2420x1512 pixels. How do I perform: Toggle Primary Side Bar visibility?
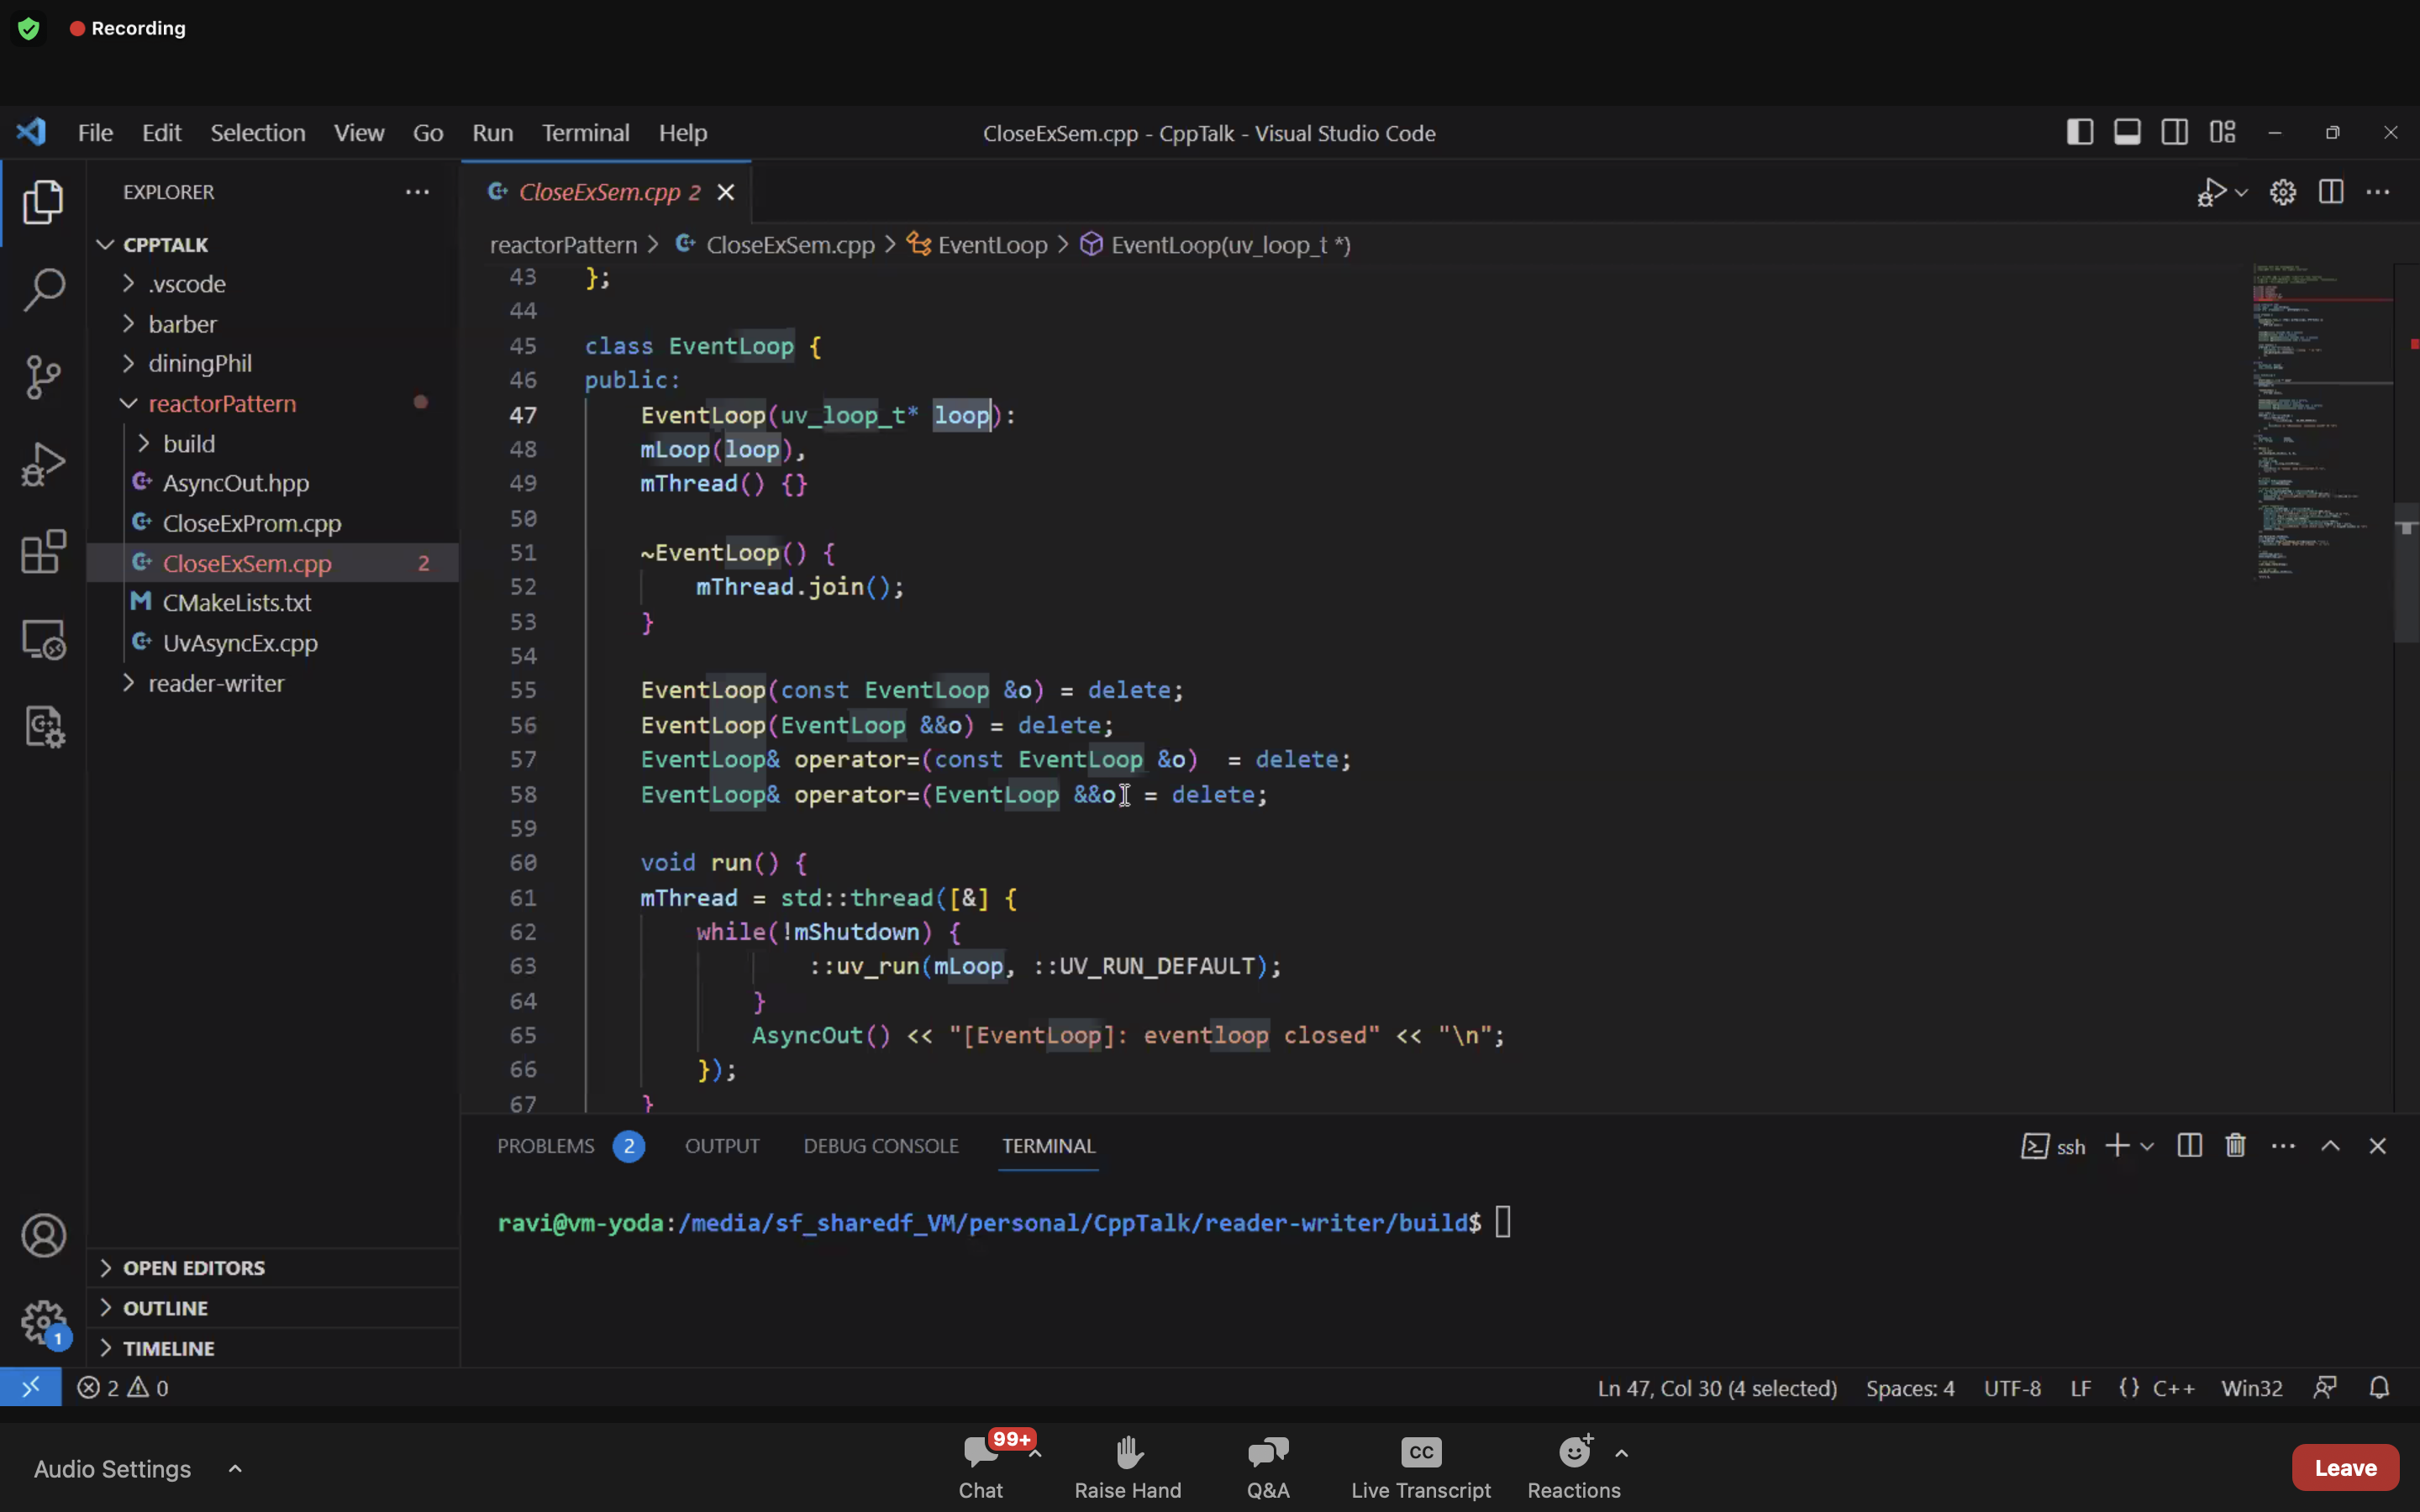tap(2080, 132)
